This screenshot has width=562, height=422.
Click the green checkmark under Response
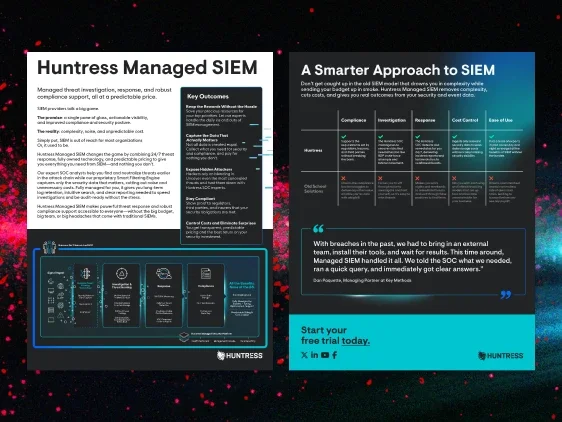(x=418, y=137)
